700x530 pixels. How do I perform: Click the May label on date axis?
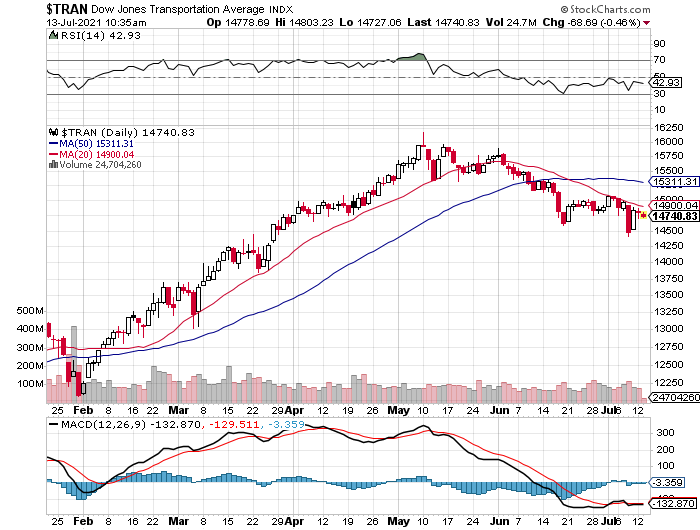(x=398, y=410)
